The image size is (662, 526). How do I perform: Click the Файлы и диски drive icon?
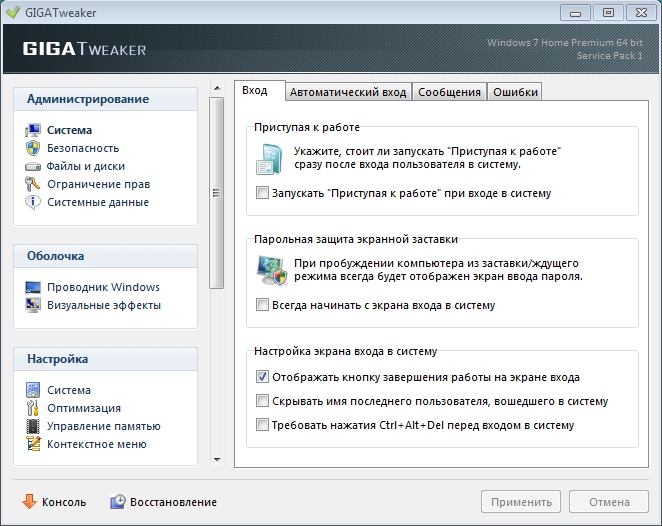32,166
